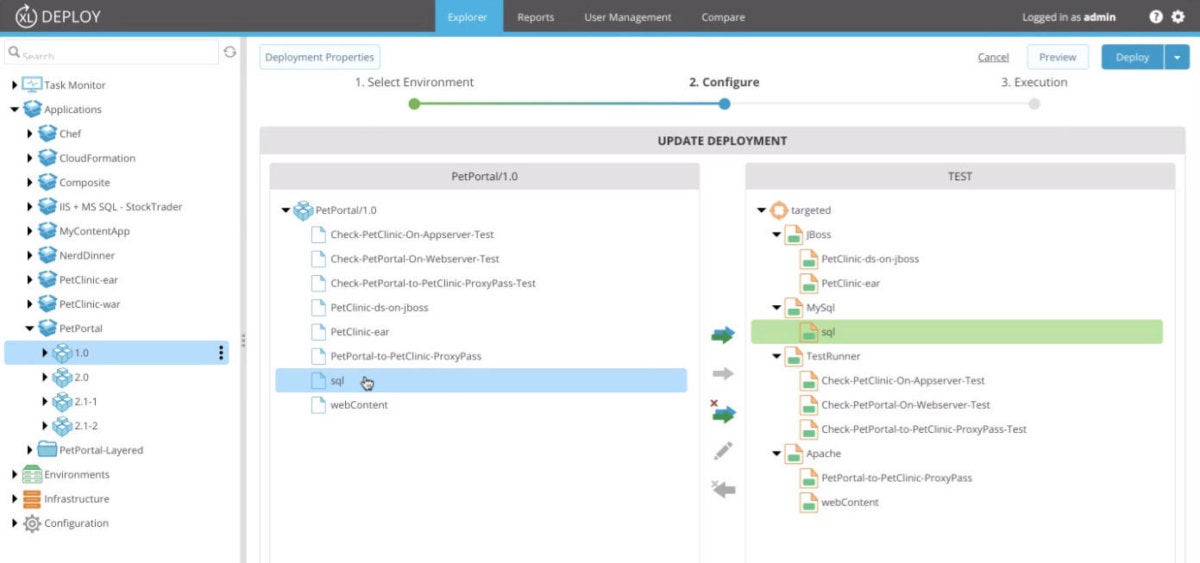Open the three-dot menu for version 1.0
The image size is (1200, 563).
click(221, 353)
